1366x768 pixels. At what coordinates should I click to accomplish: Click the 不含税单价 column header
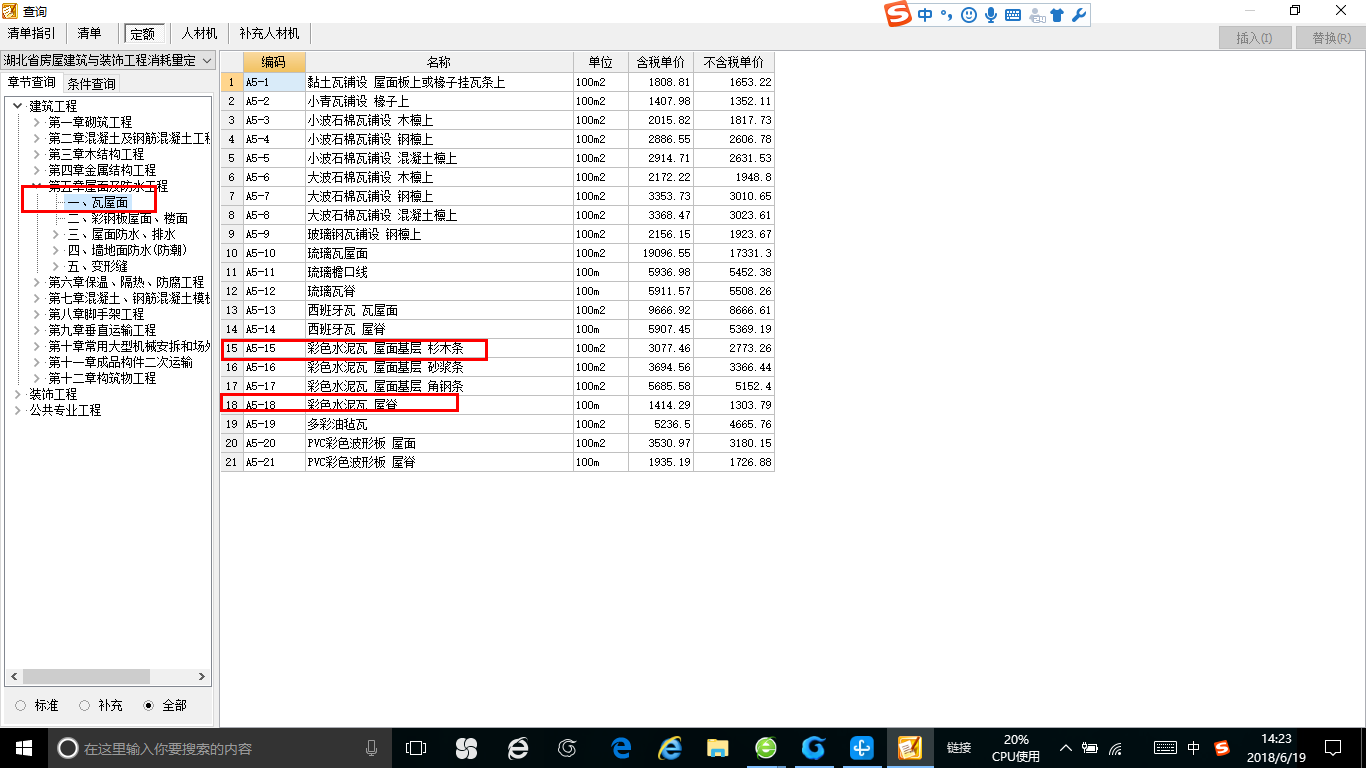pyautogui.click(x=733, y=62)
